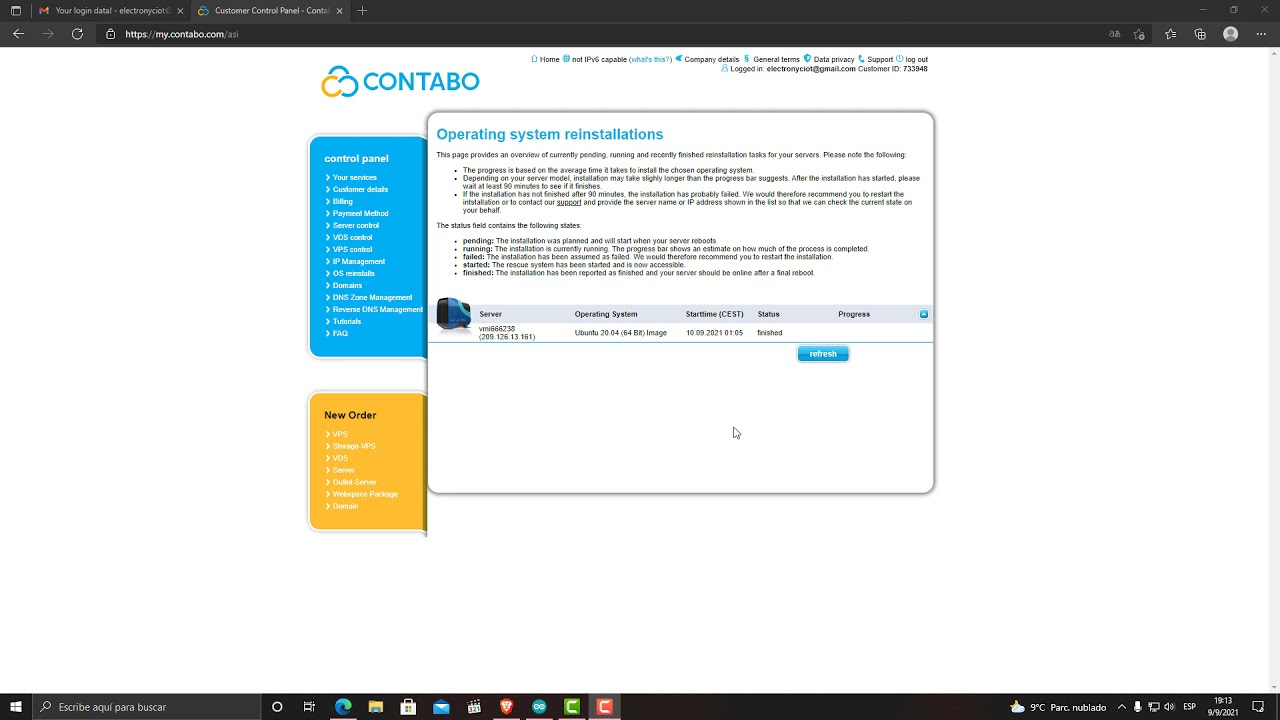Click the Ubuntu 20.04 (64 Bit) Image cell
The height and width of the screenshot is (720, 1280).
pyautogui.click(x=620, y=333)
